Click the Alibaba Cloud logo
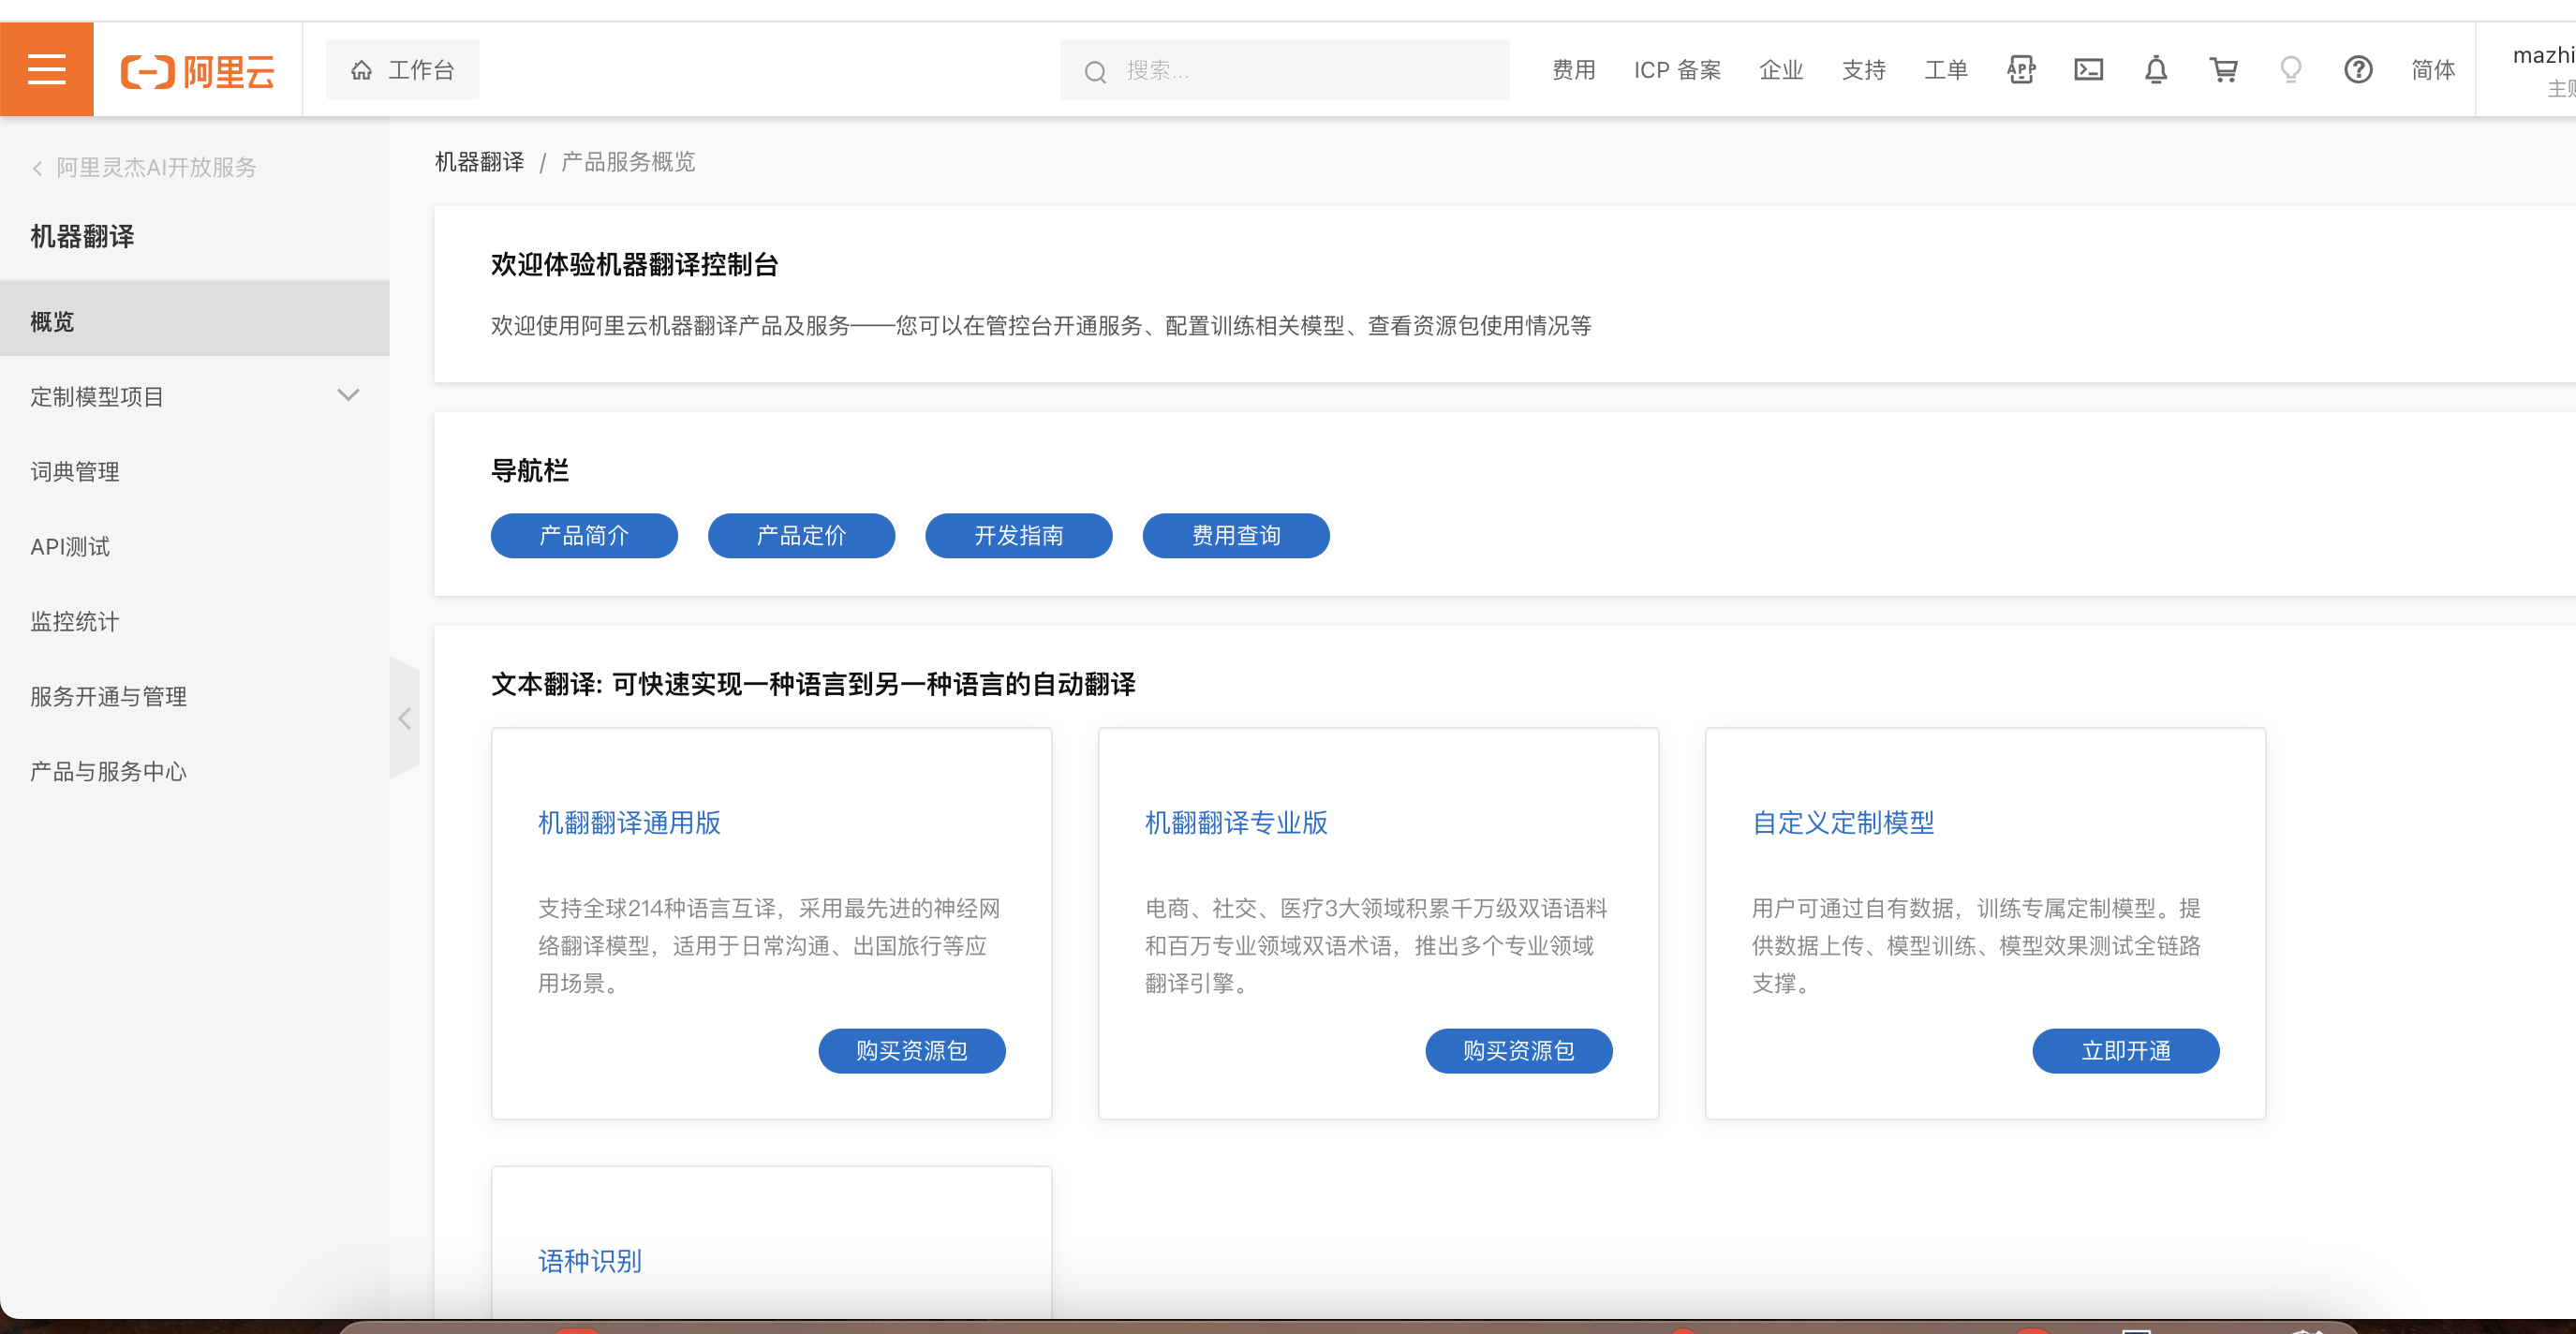 point(197,71)
